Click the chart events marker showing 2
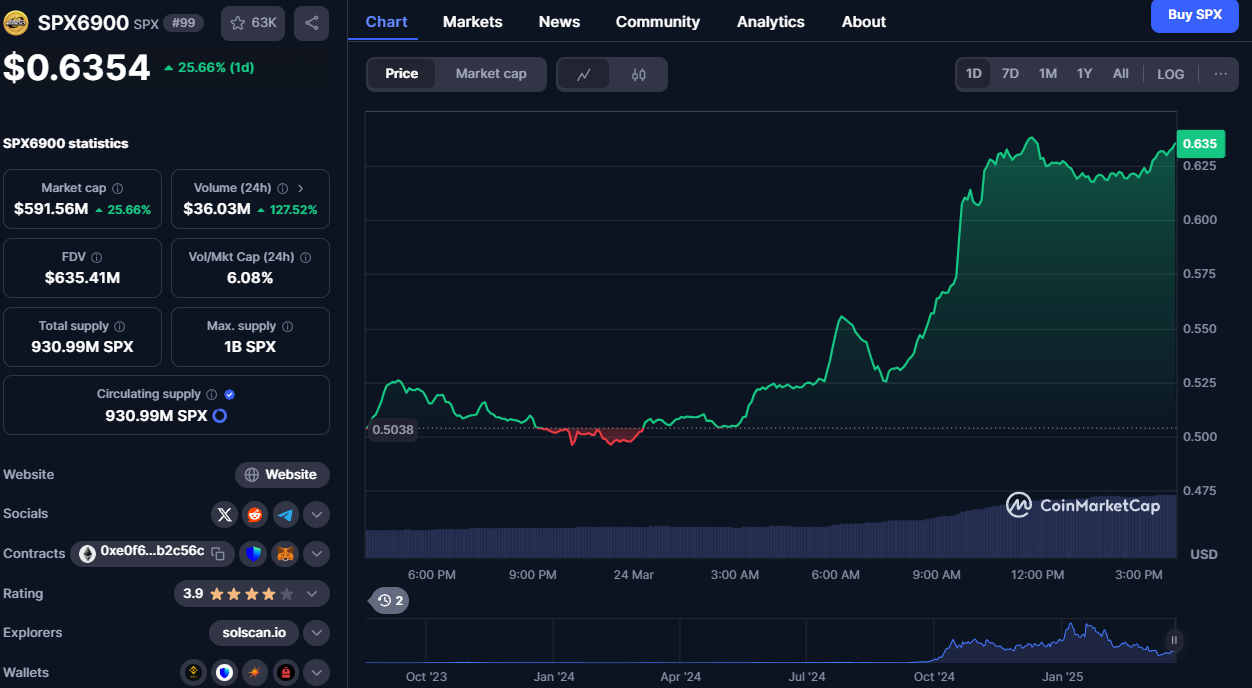 [x=389, y=601]
